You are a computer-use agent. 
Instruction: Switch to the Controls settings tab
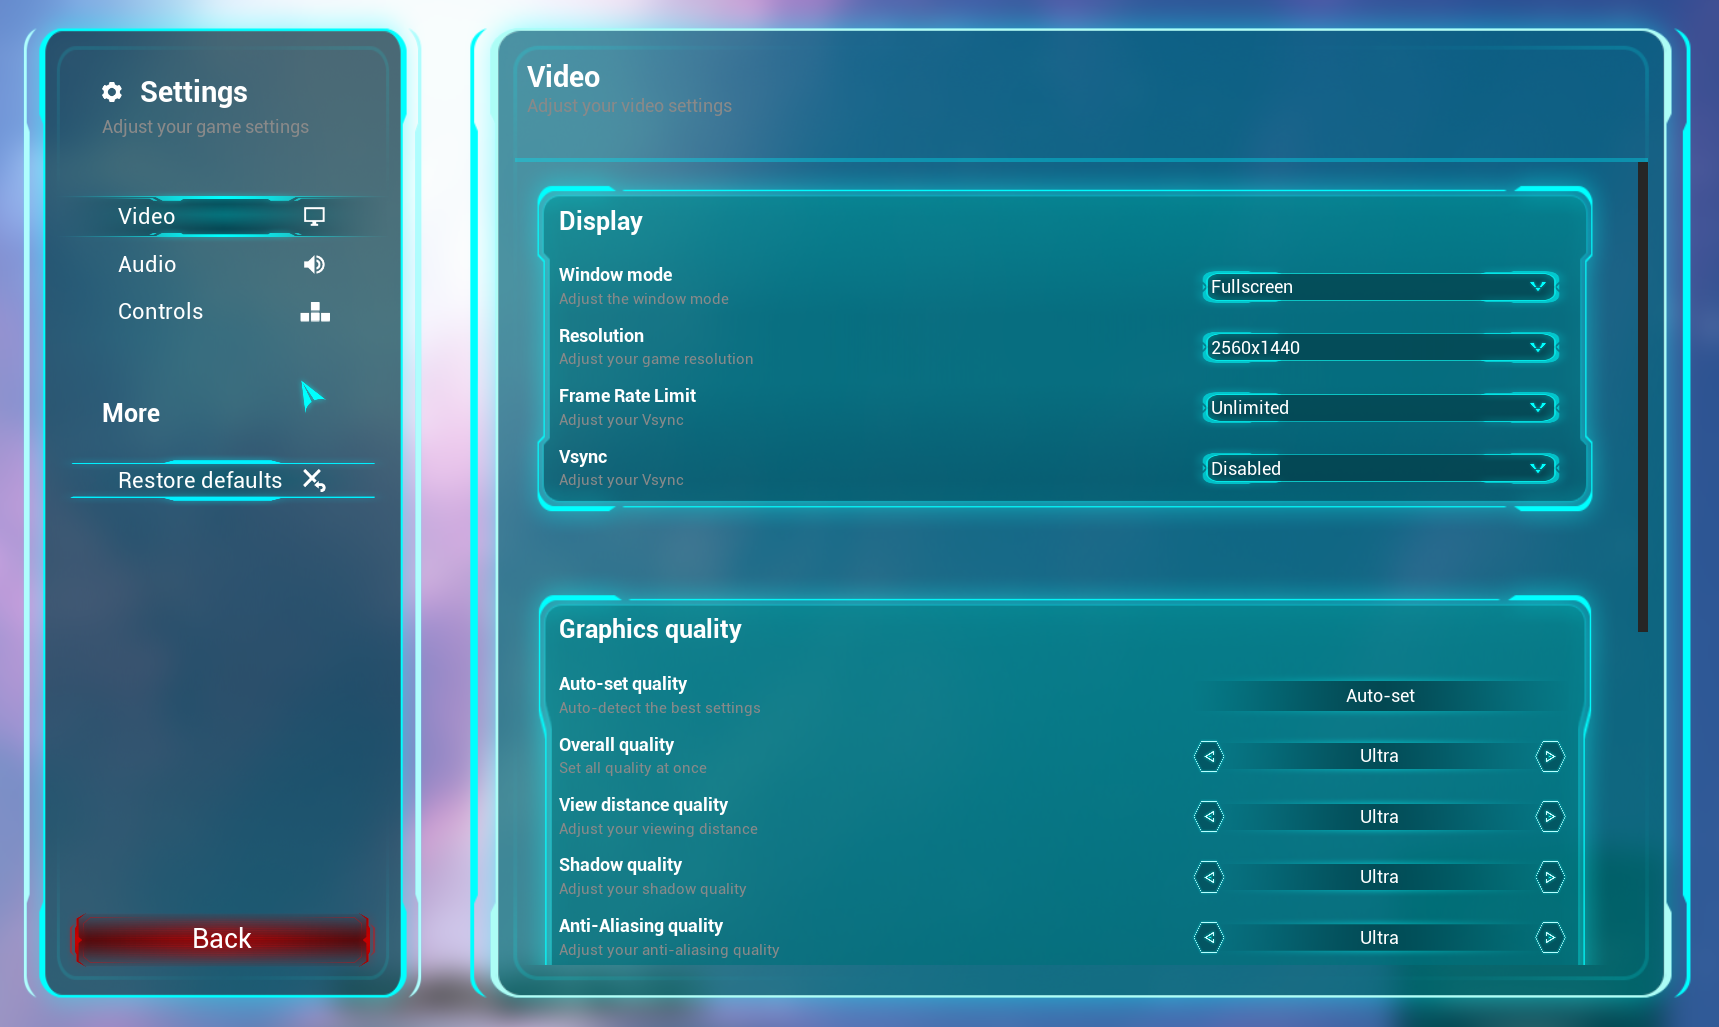[x=223, y=312]
